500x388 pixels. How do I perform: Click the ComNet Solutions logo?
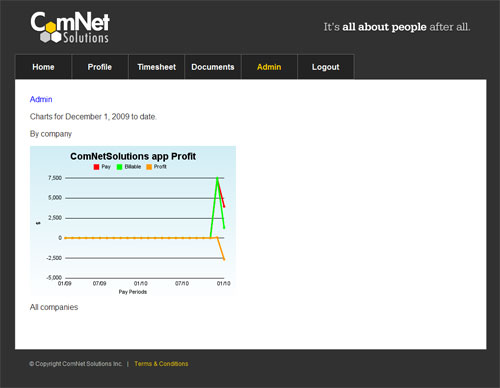(70, 28)
